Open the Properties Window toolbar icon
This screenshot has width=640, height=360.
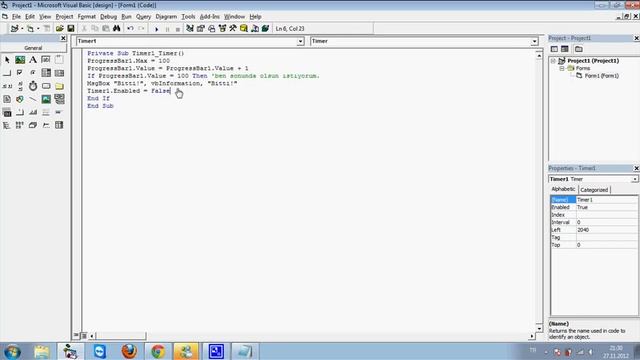pyautogui.click(x=200, y=29)
